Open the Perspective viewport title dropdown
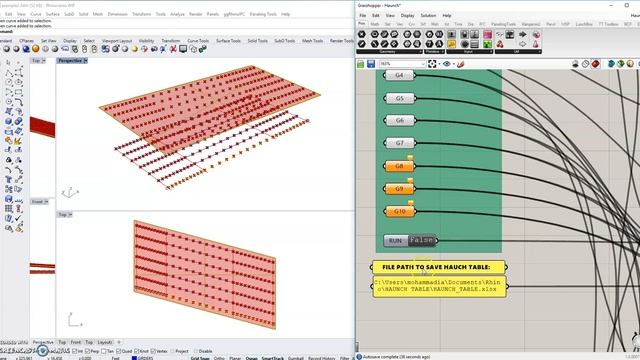Image resolution: width=640 pixels, height=360 pixels. point(85,61)
